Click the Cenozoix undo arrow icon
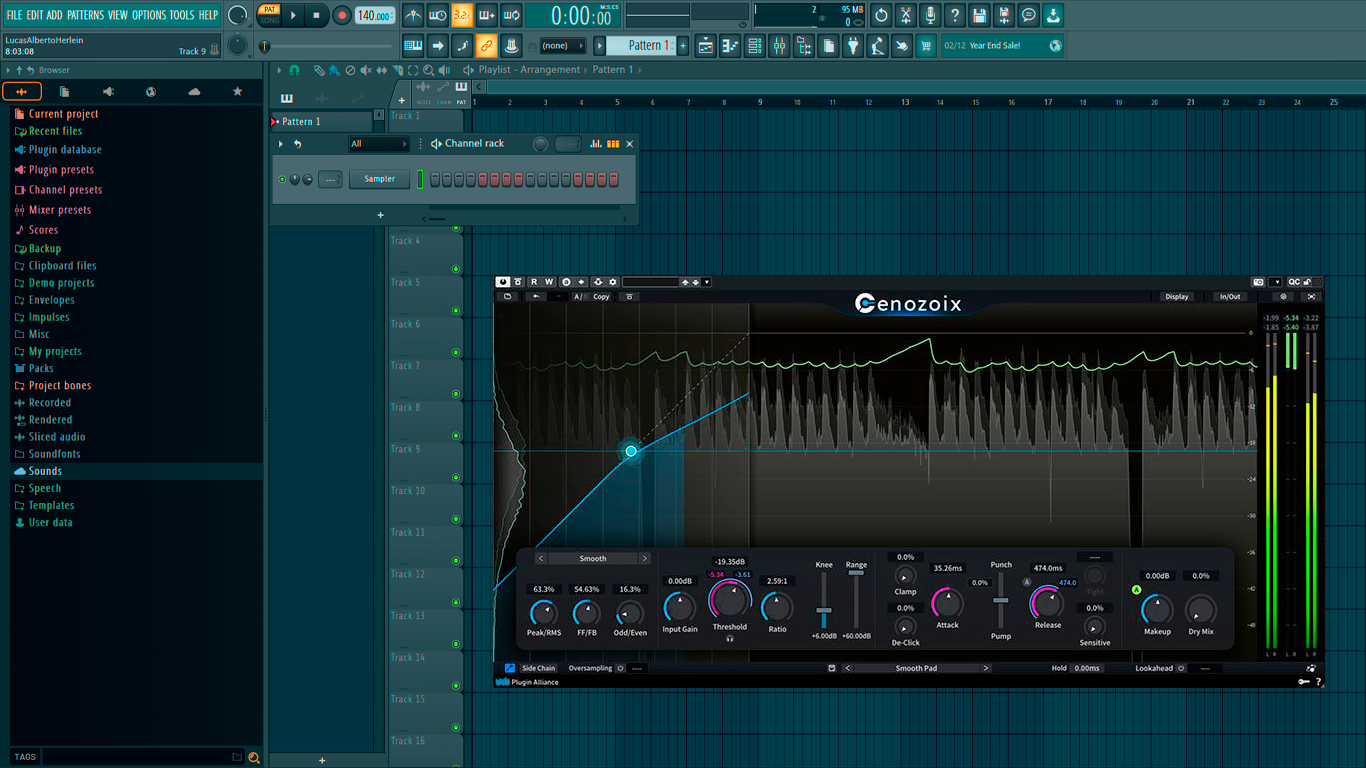 tap(536, 297)
